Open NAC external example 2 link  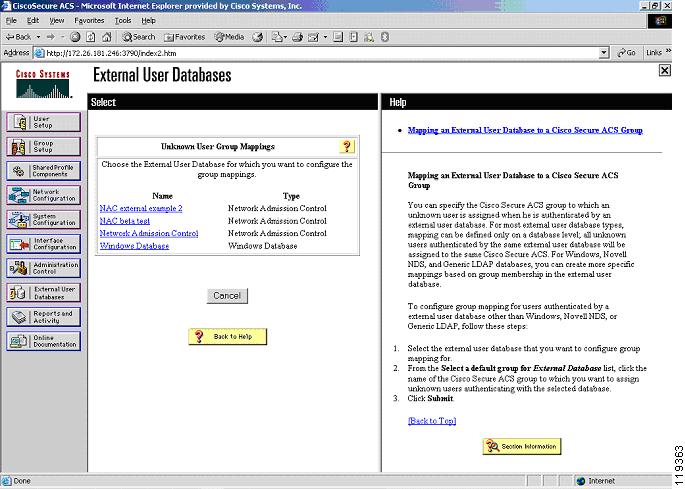tap(141, 208)
